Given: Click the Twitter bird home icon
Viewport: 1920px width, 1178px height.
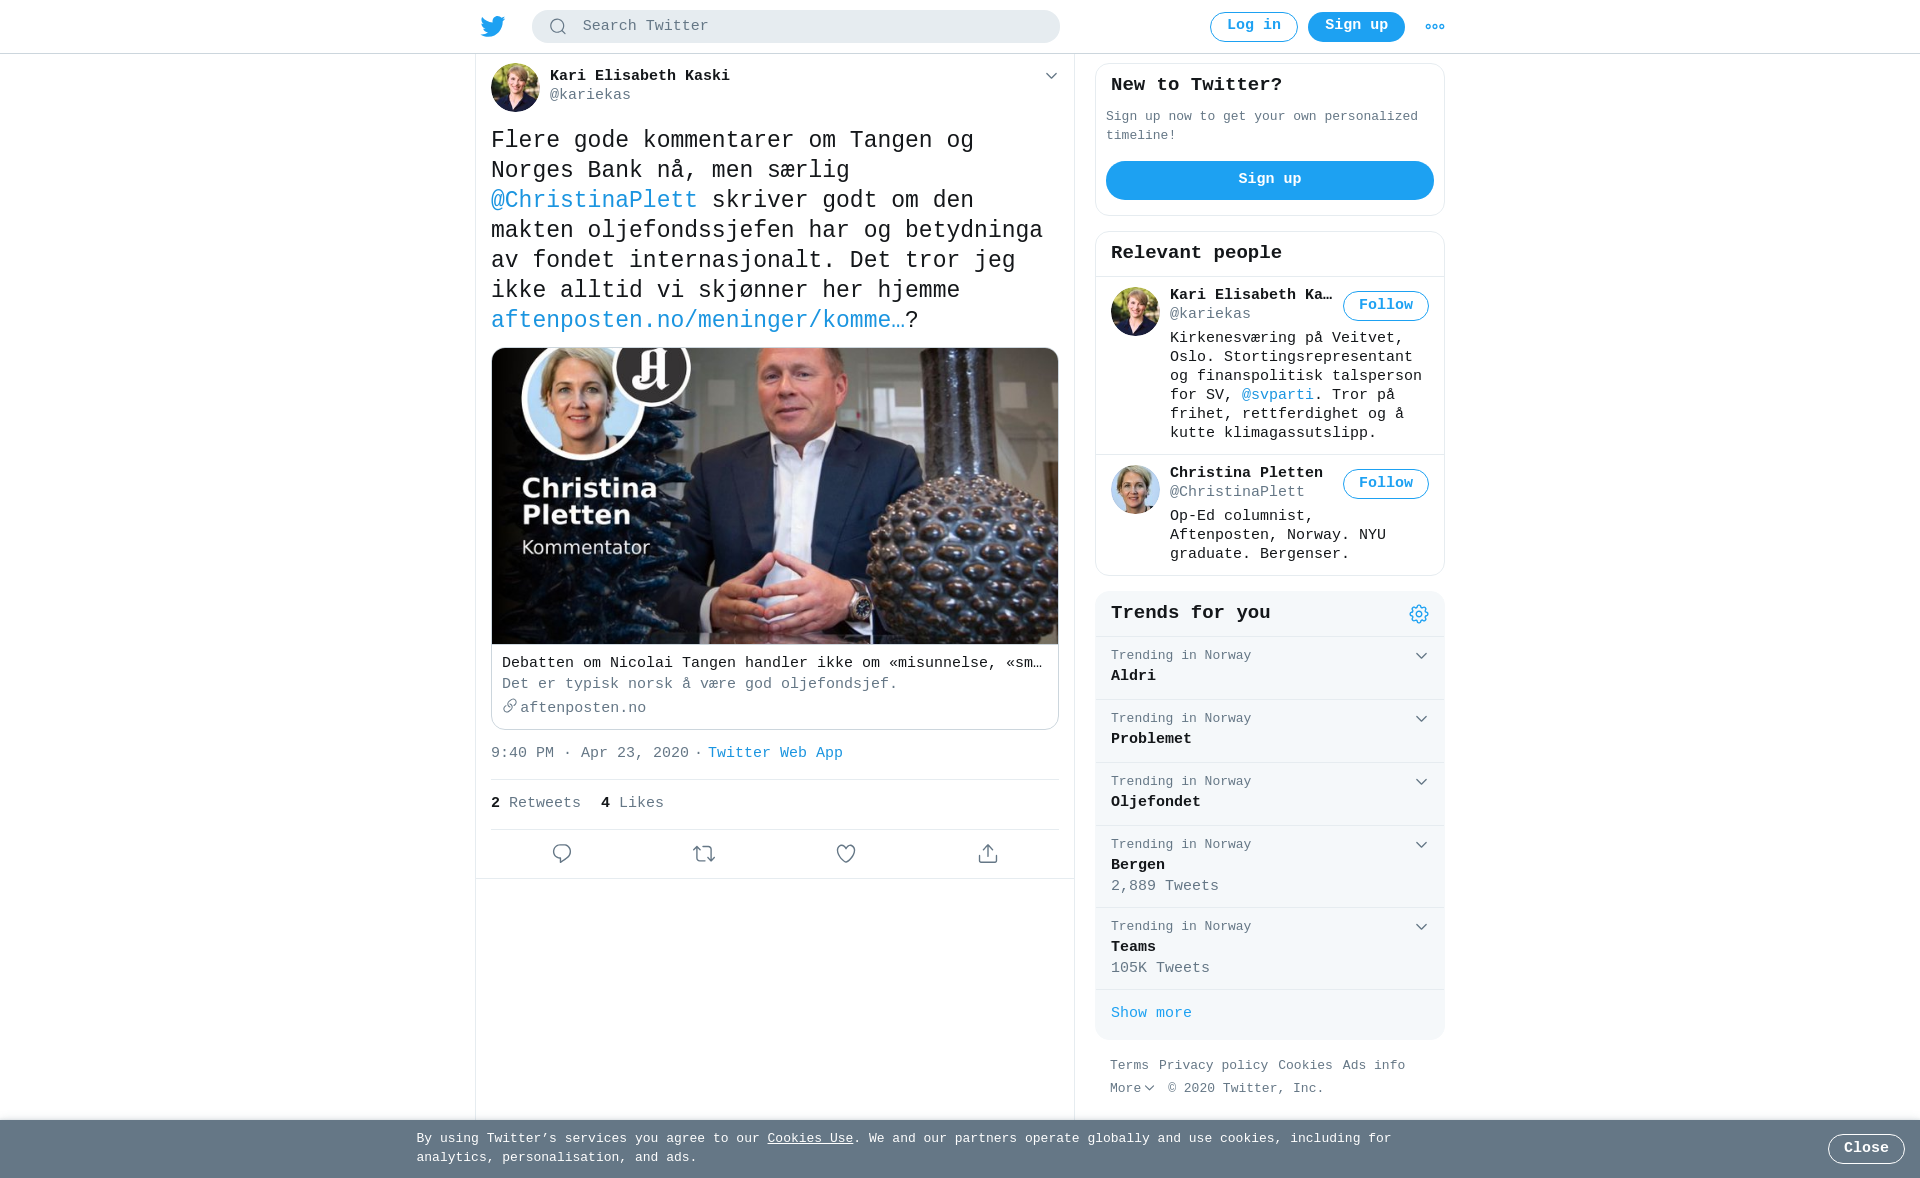Looking at the screenshot, I should 493,26.
